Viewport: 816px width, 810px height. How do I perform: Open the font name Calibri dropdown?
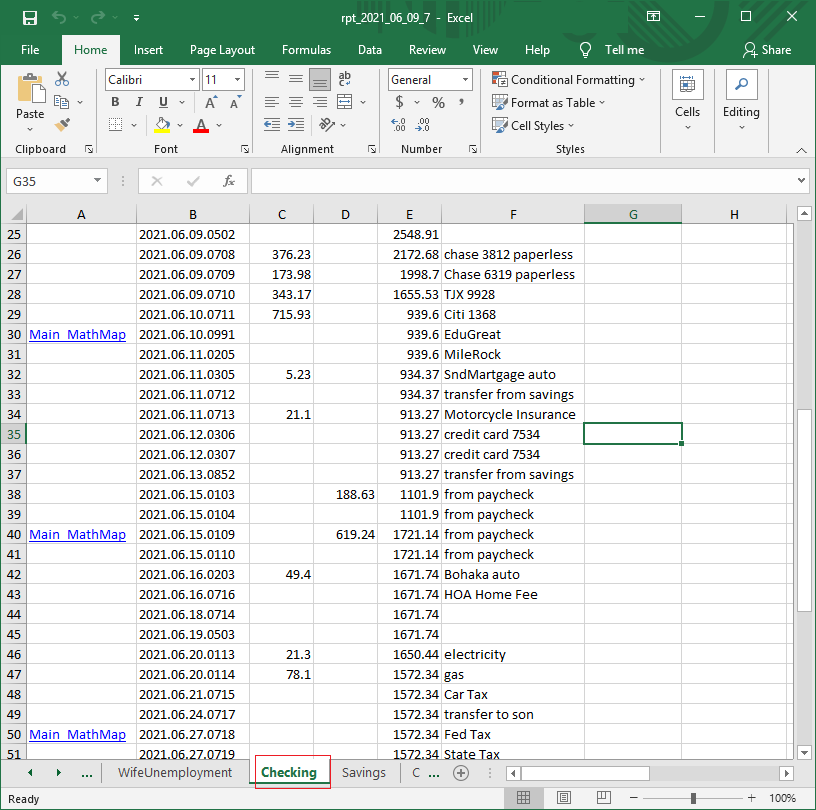click(x=192, y=80)
